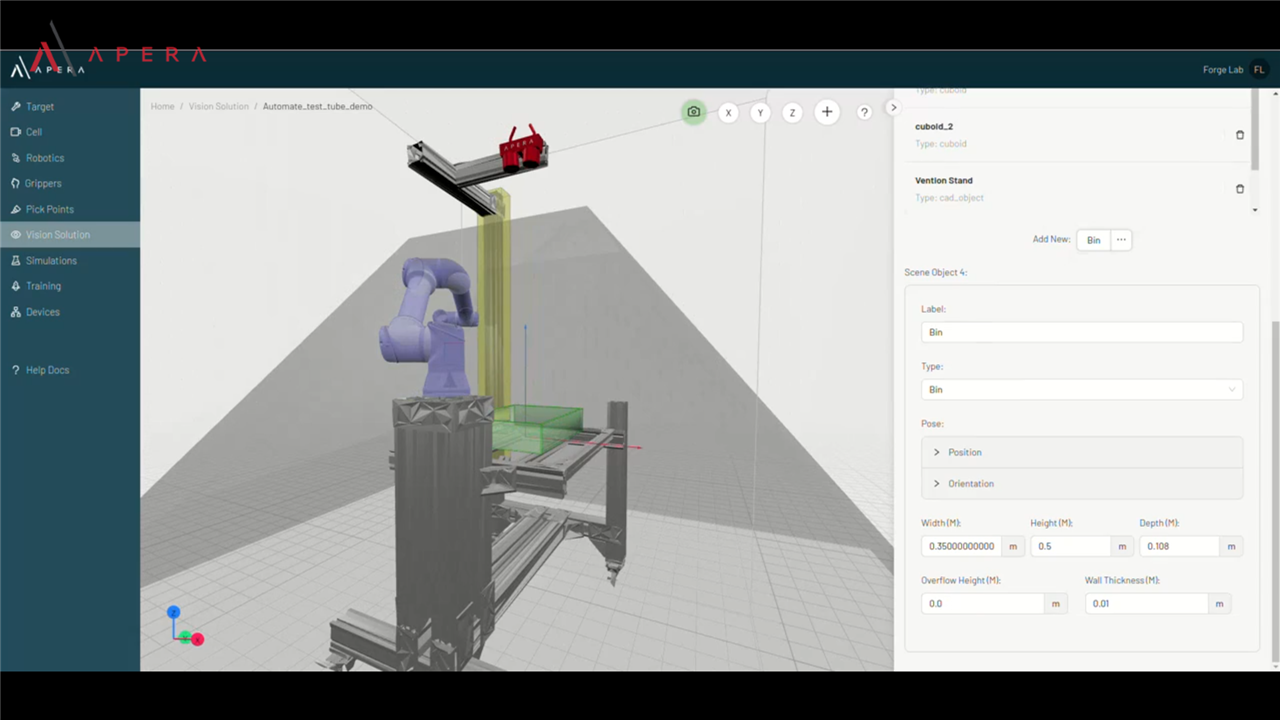
Task: Click the Depth (M) input field
Action: (x=1179, y=546)
